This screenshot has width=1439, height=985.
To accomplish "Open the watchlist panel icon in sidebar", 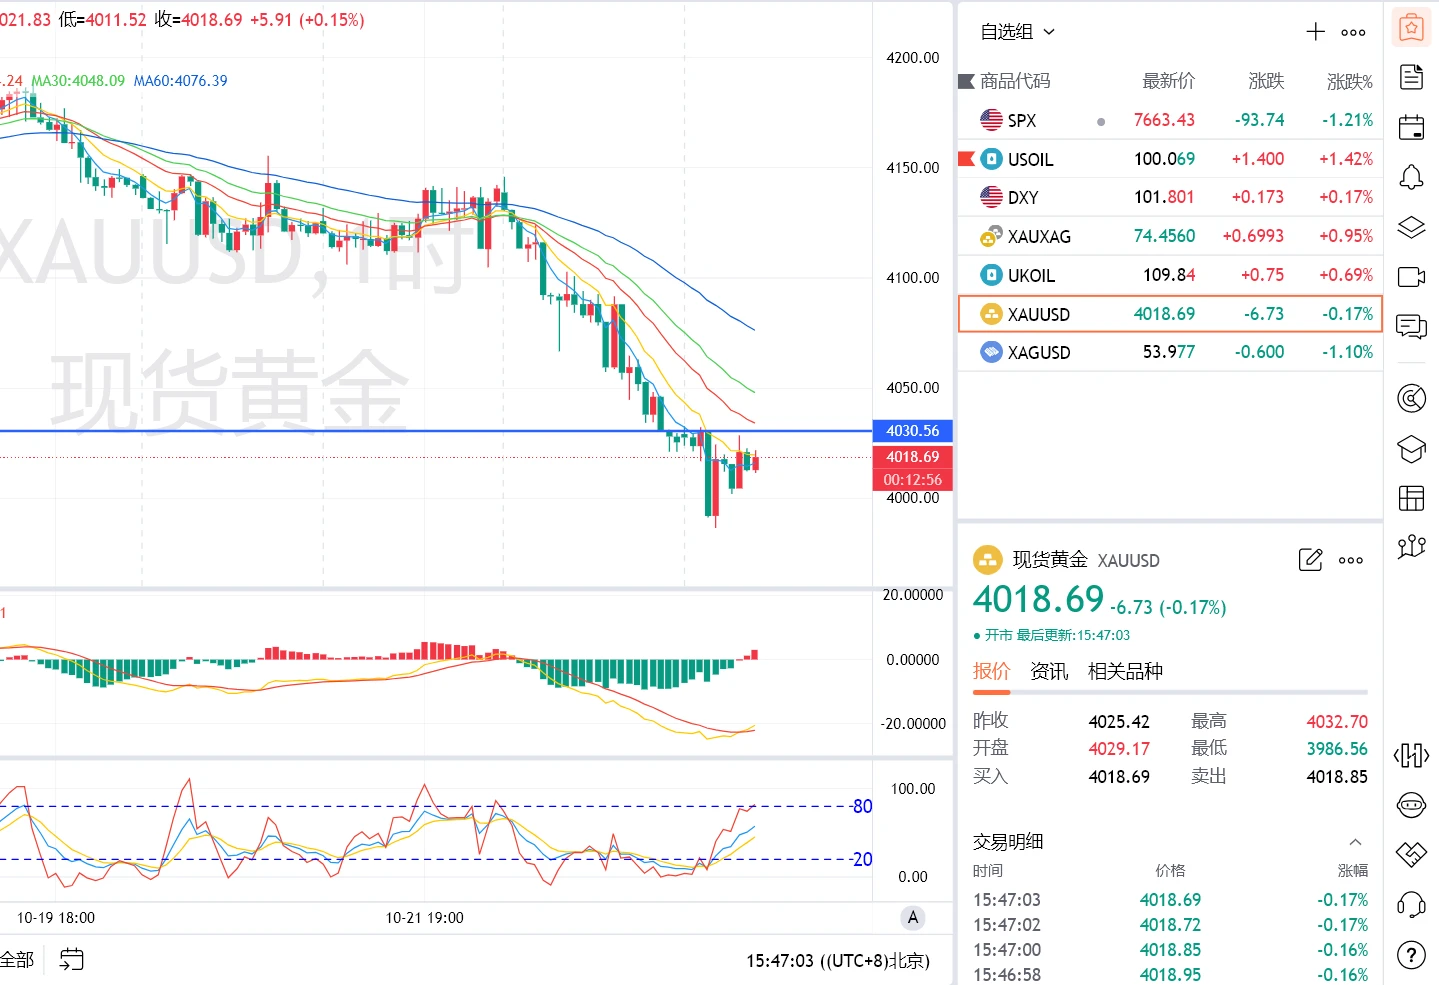I will [1411, 29].
